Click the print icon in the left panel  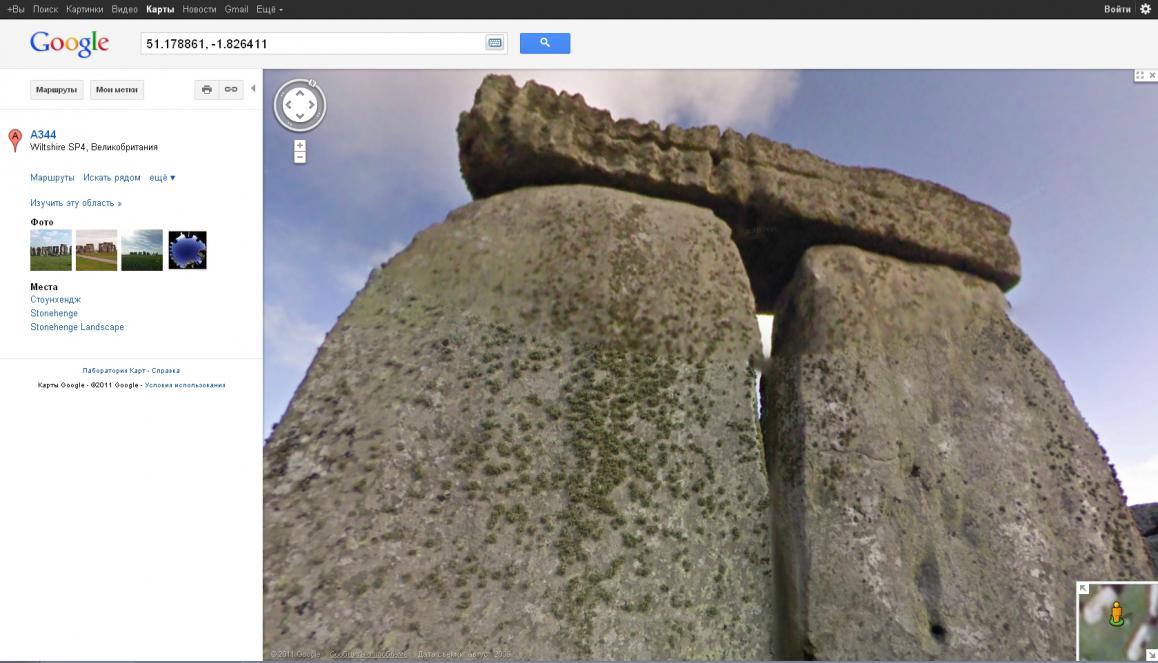(x=207, y=90)
